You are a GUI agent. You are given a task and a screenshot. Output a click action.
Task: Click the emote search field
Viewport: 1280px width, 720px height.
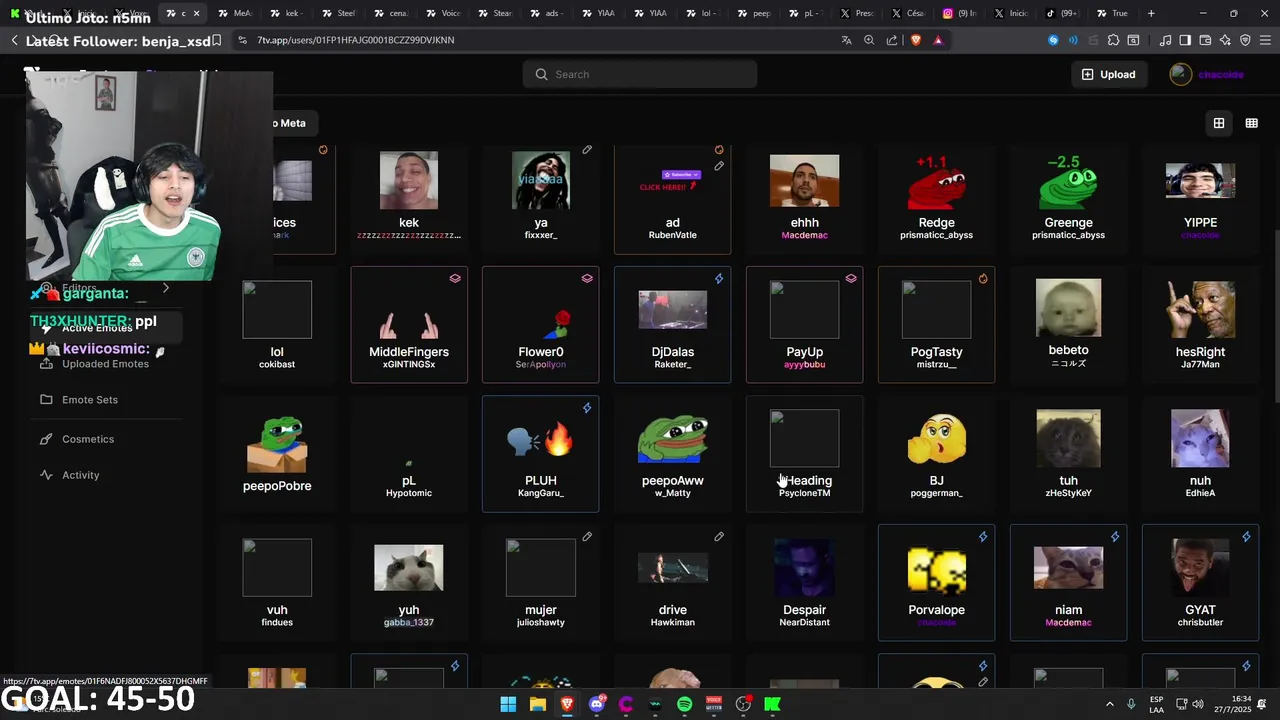[640, 74]
